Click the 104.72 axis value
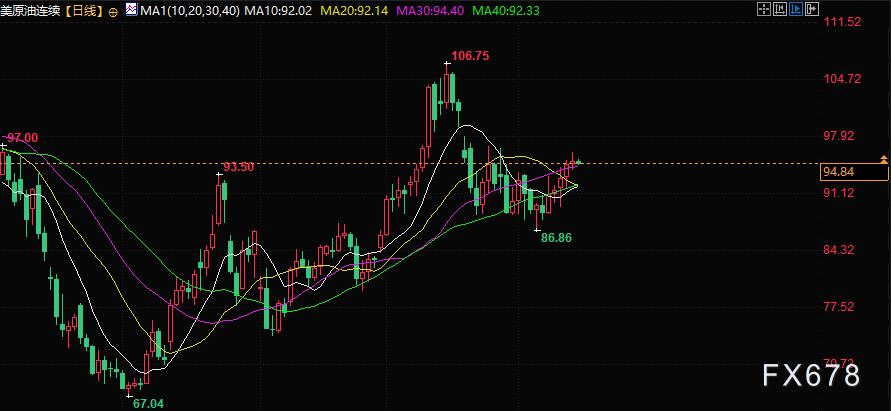891x411 pixels. coord(843,78)
